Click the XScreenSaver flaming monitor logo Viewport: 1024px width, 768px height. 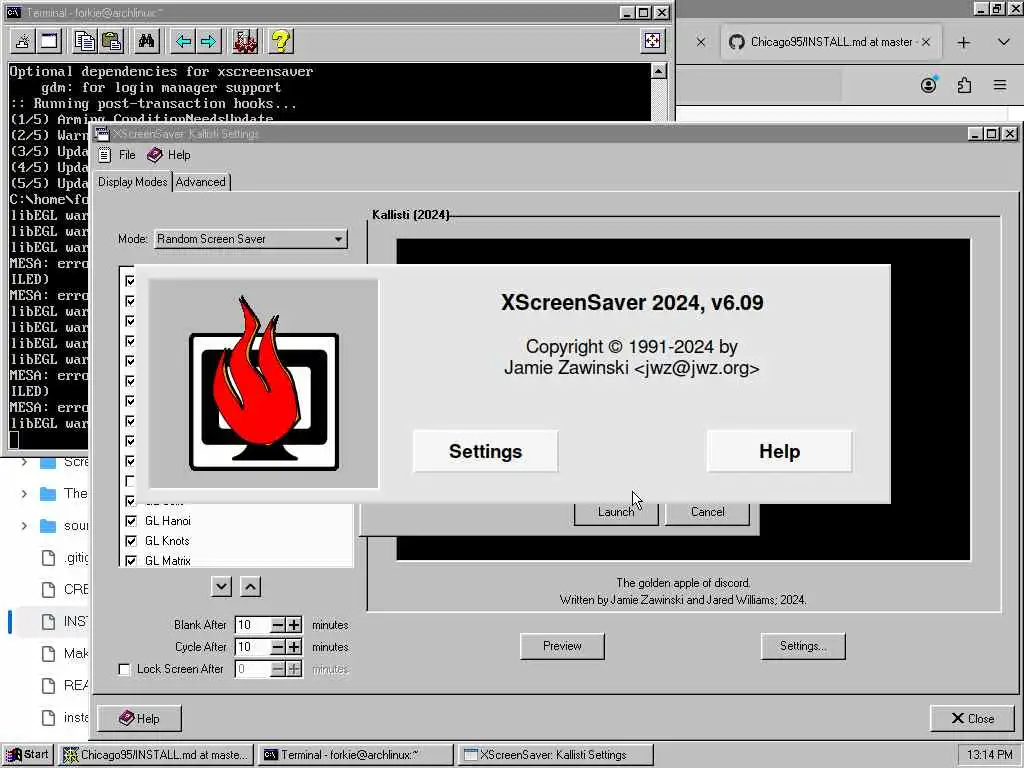pyautogui.click(x=264, y=383)
